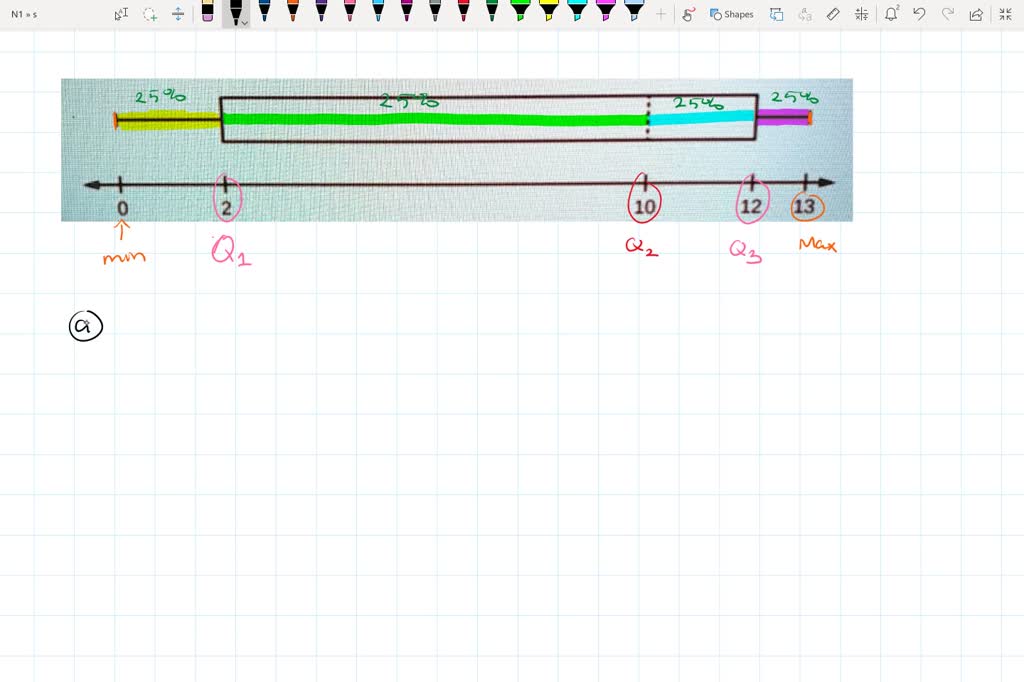The image size is (1024, 682).
Task: Open the Share options
Action: point(977,14)
